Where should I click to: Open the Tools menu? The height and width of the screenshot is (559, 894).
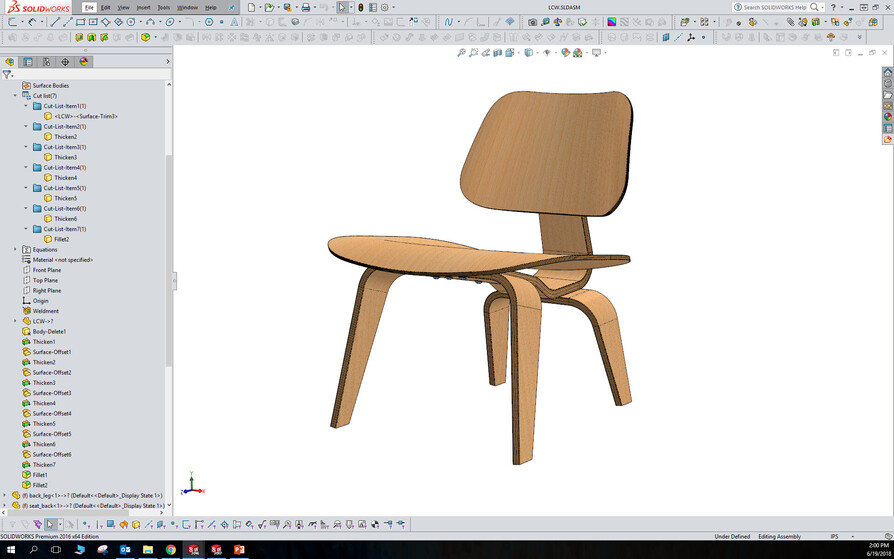(164, 7)
